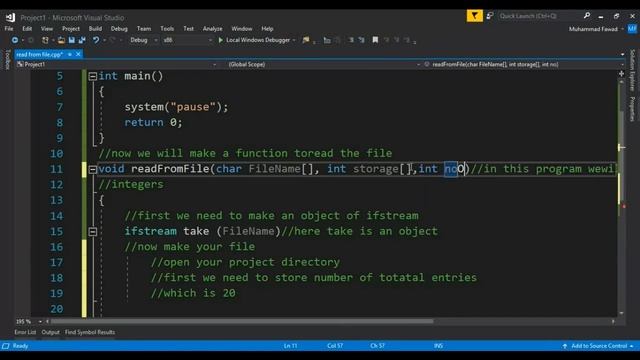The image size is (640, 360).
Task: Open the Muhammad Fawad account dropdown
Action: click(596, 29)
